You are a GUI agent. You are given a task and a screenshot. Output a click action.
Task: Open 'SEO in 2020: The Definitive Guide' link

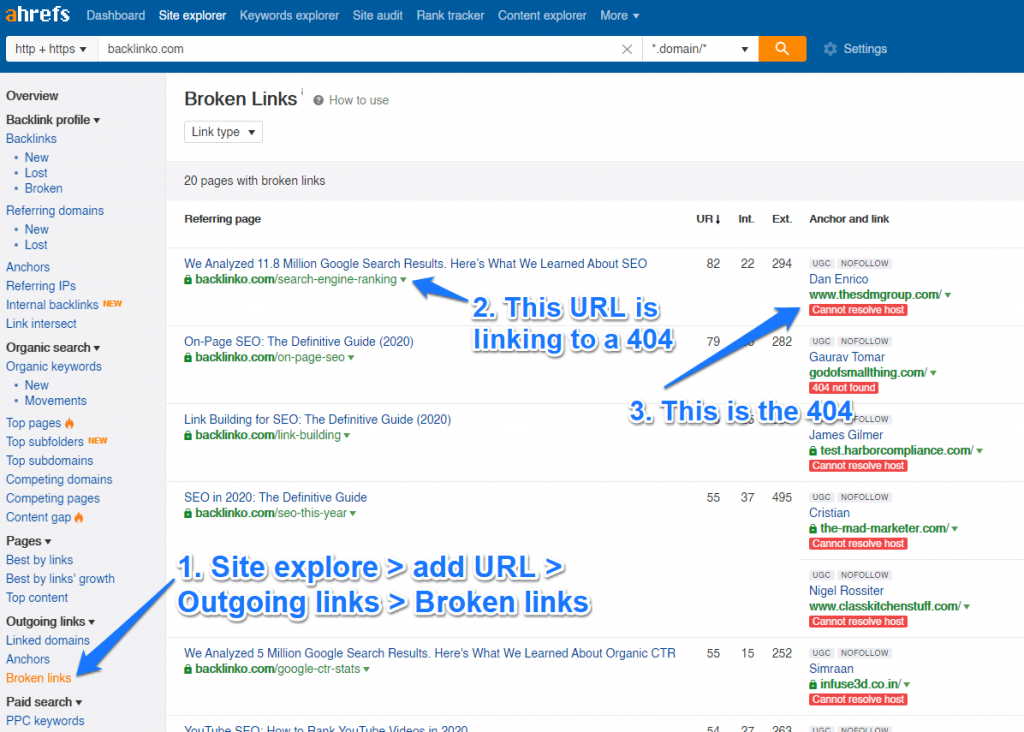[276, 497]
